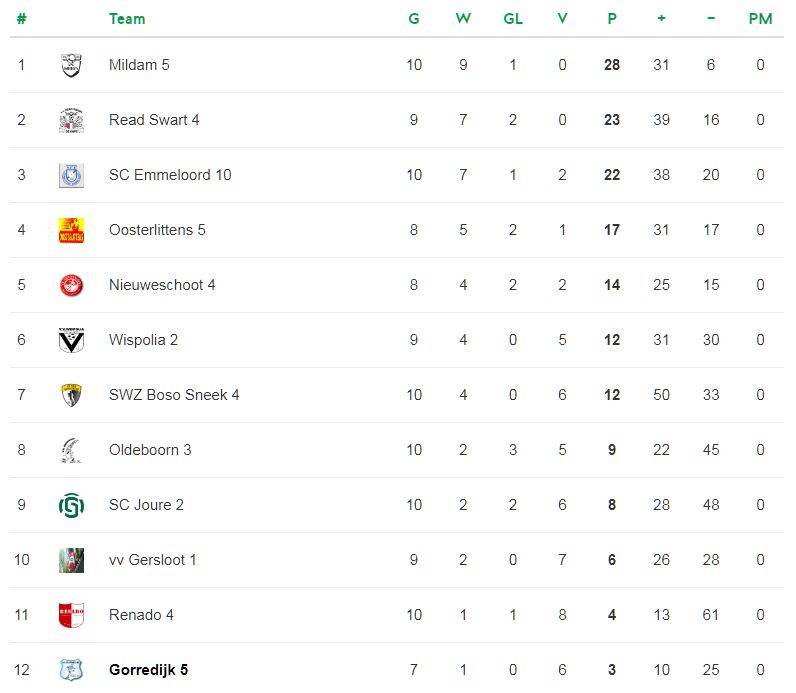This screenshot has width=796, height=693.
Task: Open the Gorredijk 5 team page
Action: pyautogui.click(x=148, y=670)
